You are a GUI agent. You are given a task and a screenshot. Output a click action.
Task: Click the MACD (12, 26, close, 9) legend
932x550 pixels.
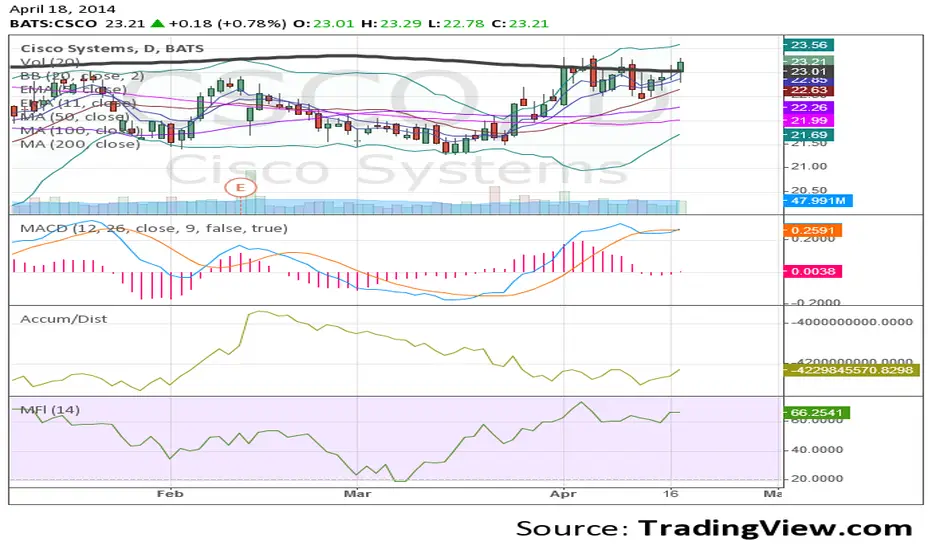[154, 228]
